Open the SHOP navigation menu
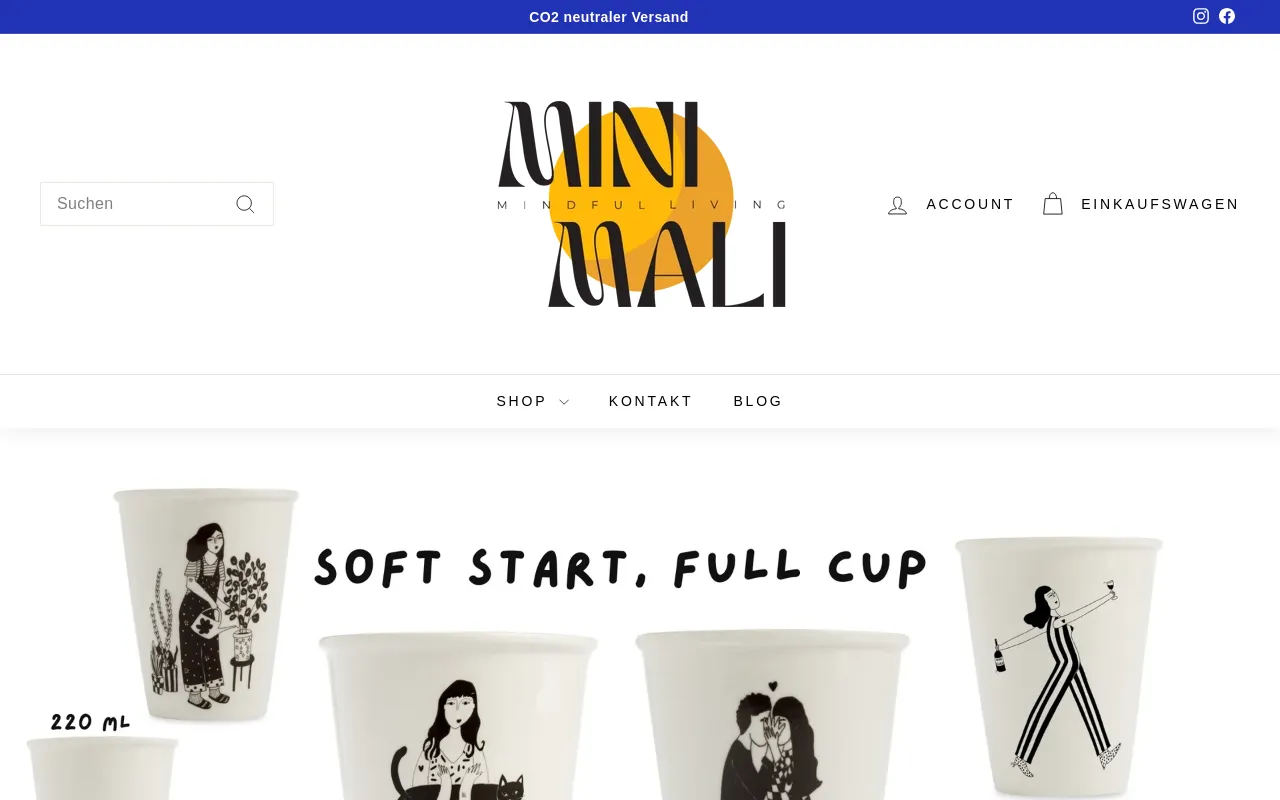 point(533,401)
